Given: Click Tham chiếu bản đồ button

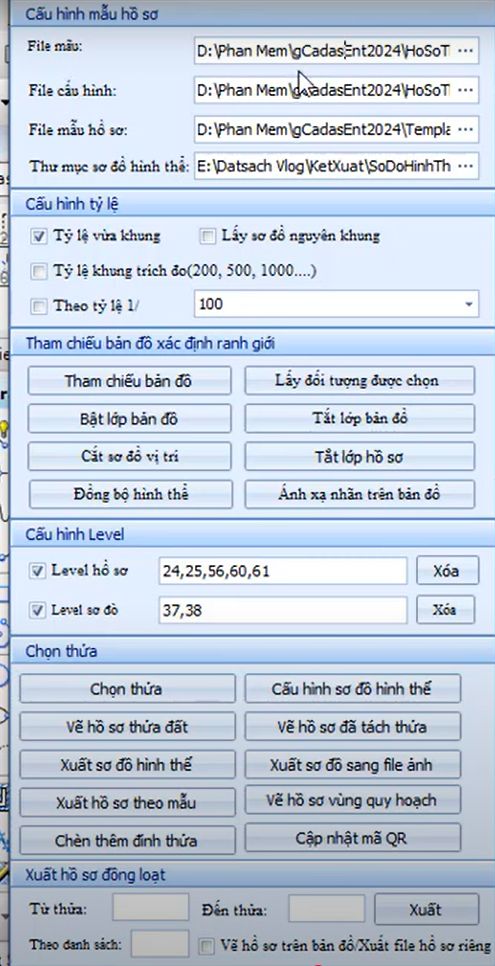Looking at the screenshot, I should (129, 381).
